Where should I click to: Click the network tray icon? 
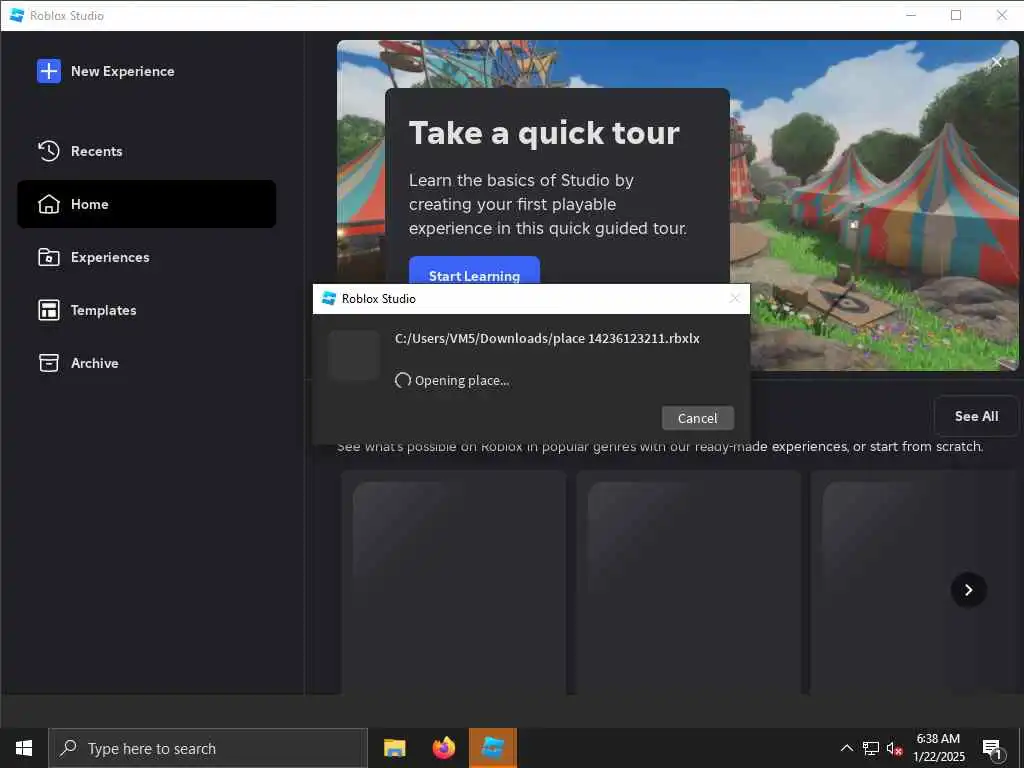click(871, 748)
